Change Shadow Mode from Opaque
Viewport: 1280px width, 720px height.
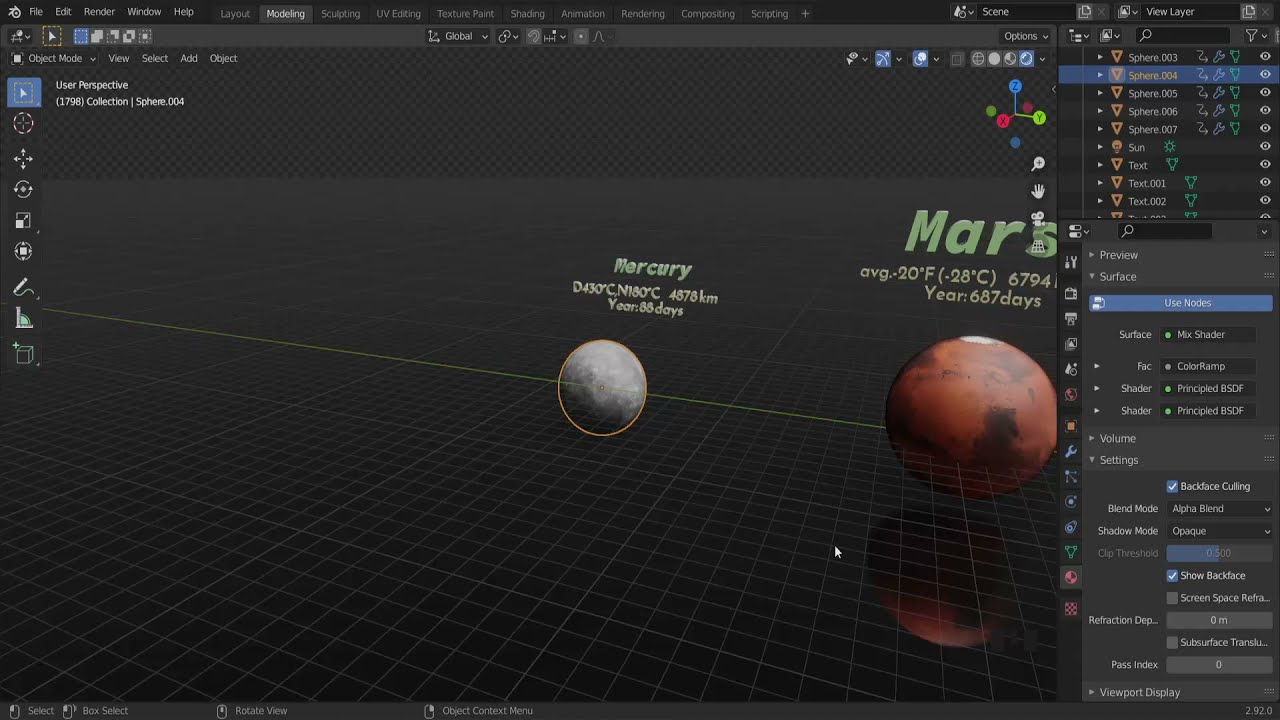point(1220,531)
